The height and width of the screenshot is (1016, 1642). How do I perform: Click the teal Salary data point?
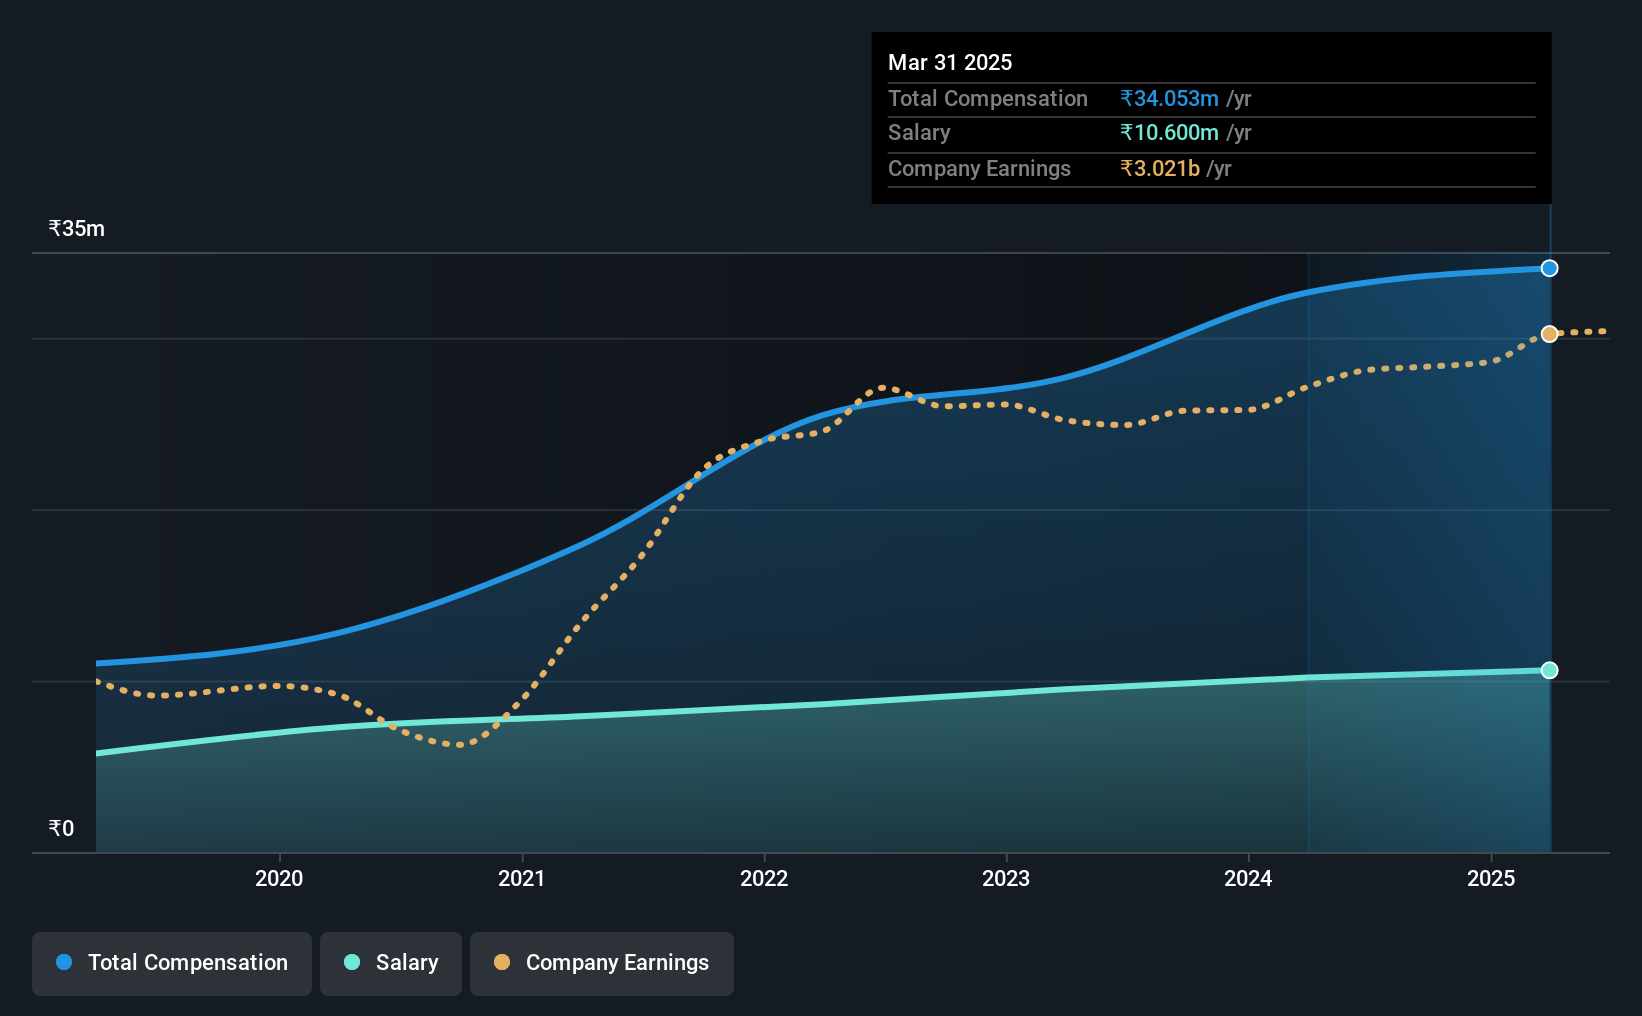1549,670
